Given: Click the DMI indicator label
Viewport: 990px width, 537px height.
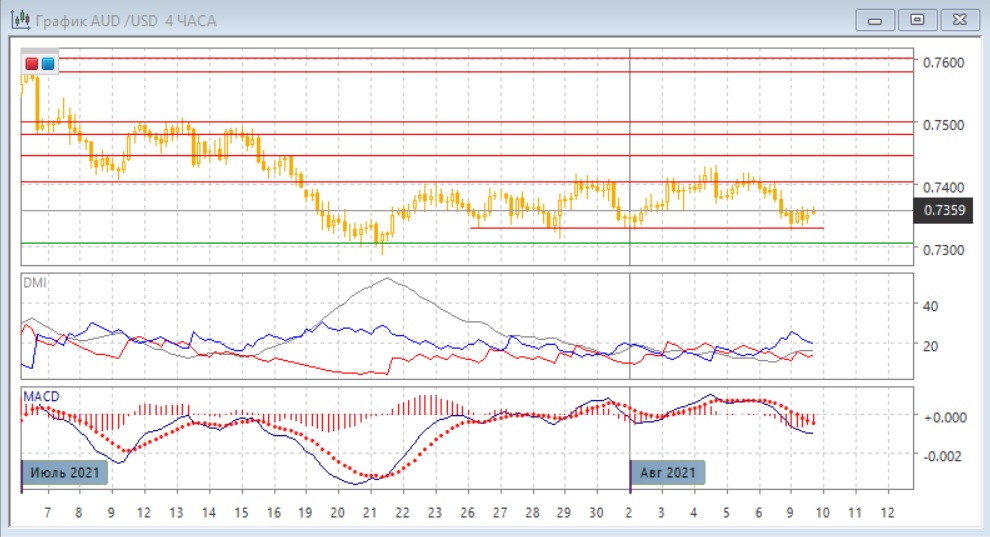Looking at the screenshot, I should click(35, 283).
